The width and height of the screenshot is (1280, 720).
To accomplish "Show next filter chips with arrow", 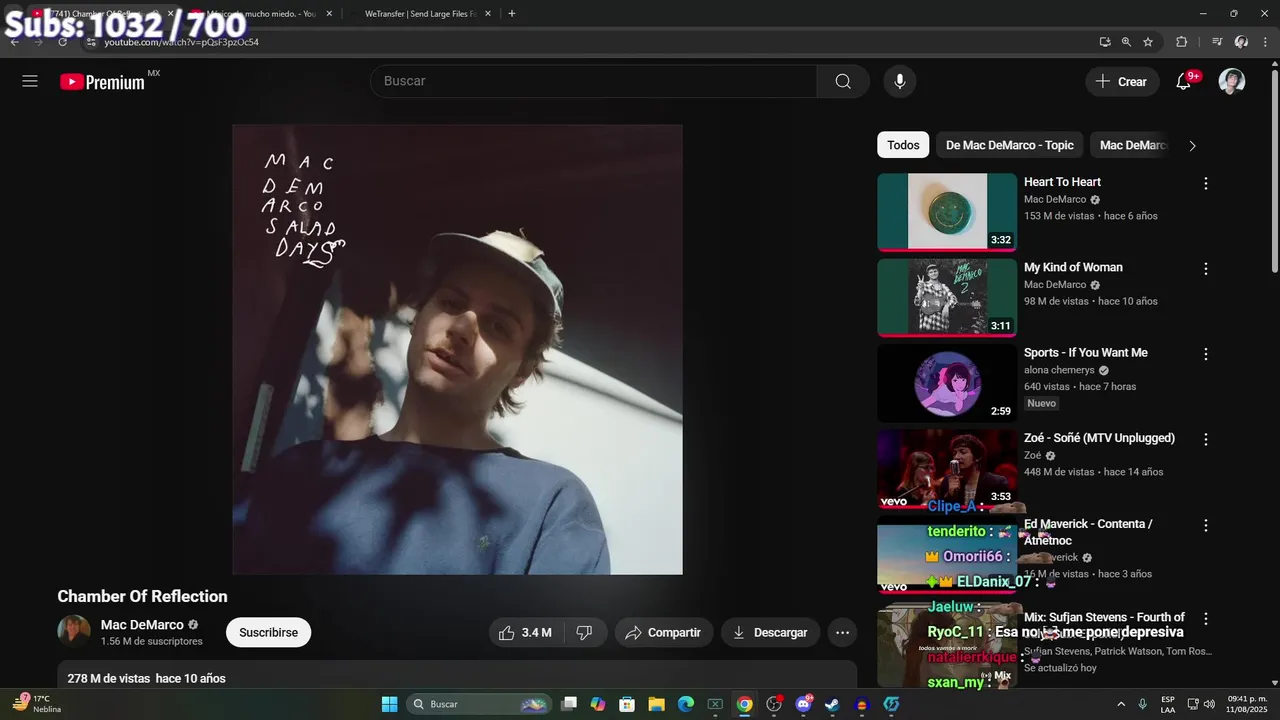I will click(x=1192, y=145).
